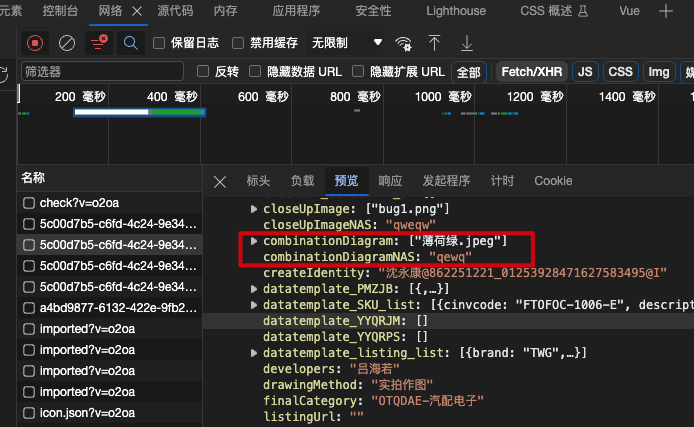The width and height of the screenshot is (694, 427).
Task: Filter by Img type
Action: (659, 72)
